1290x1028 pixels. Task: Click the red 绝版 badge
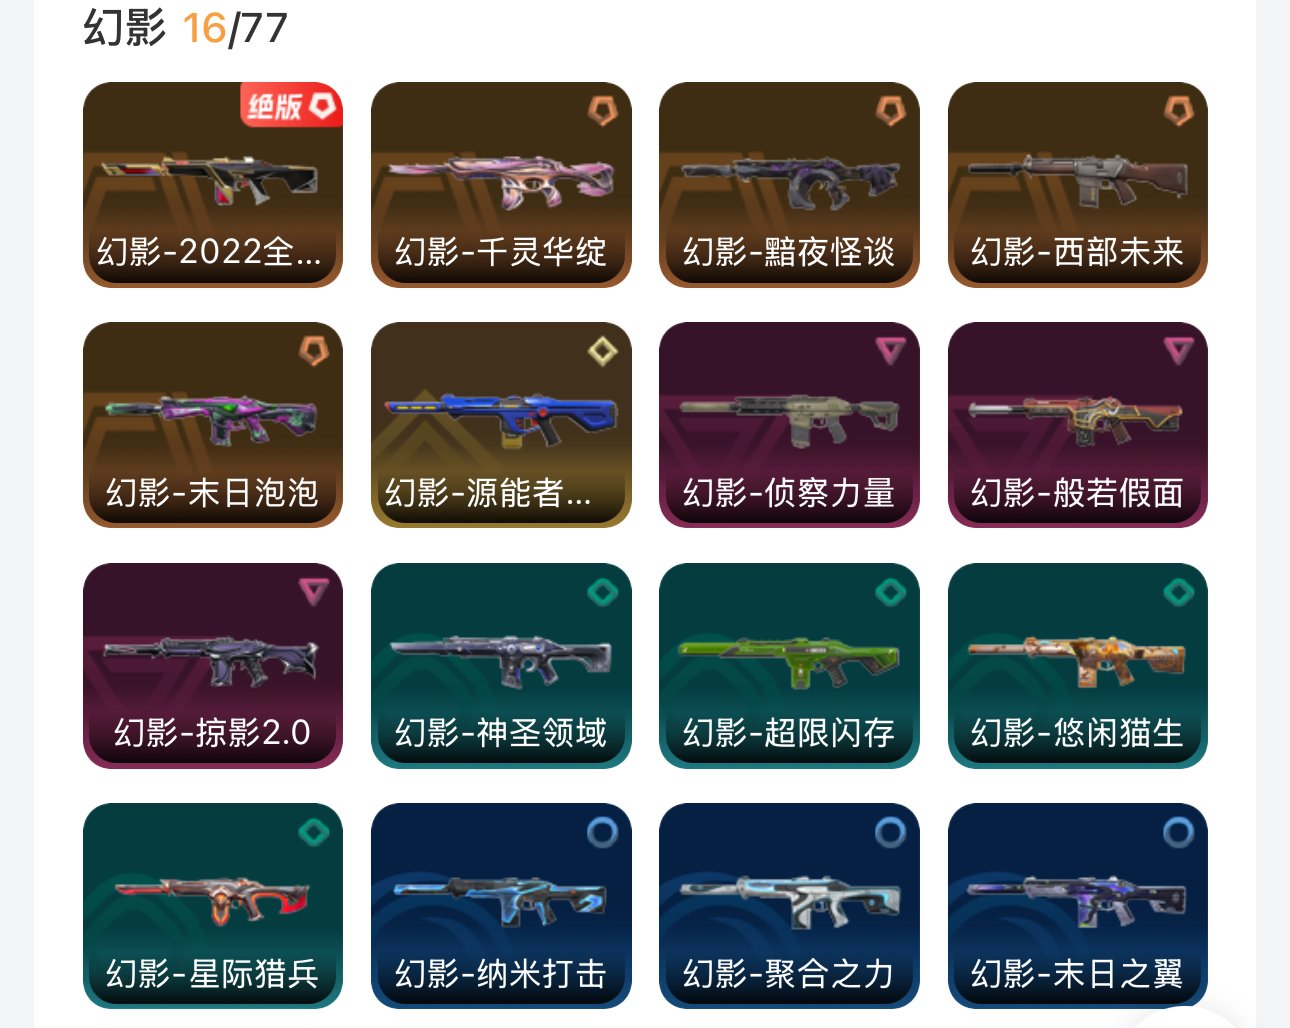(x=291, y=105)
